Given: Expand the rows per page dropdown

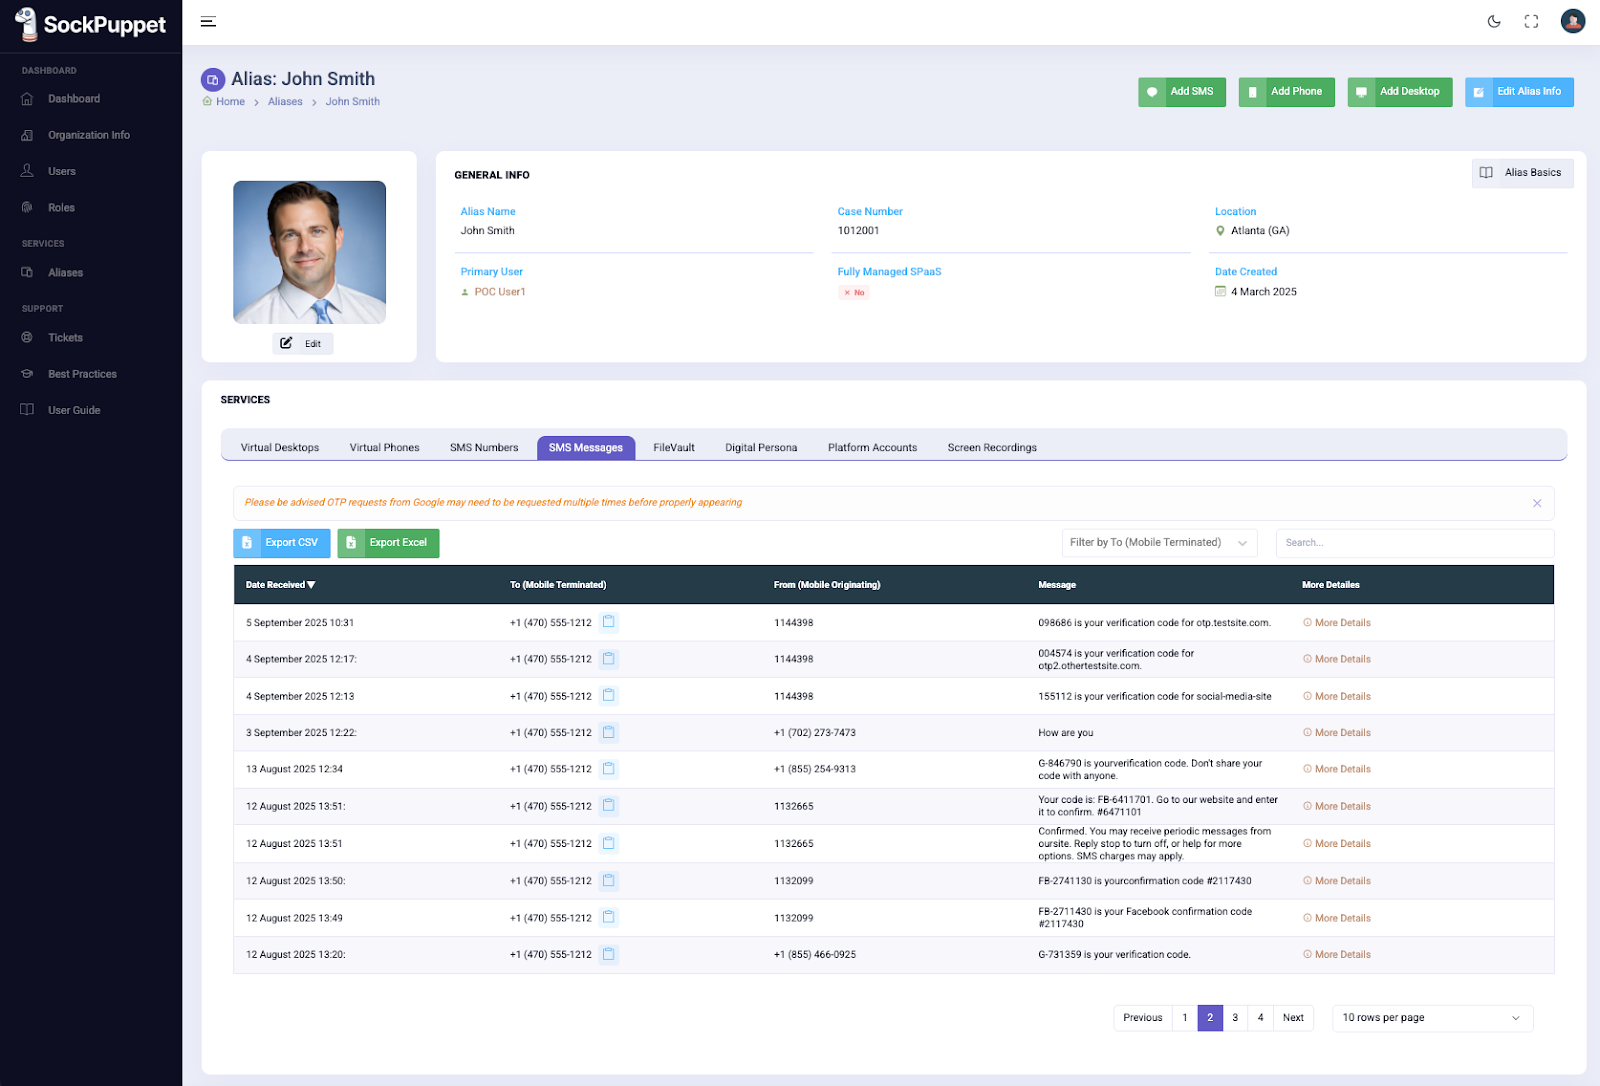Looking at the screenshot, I should 1431,1018.
